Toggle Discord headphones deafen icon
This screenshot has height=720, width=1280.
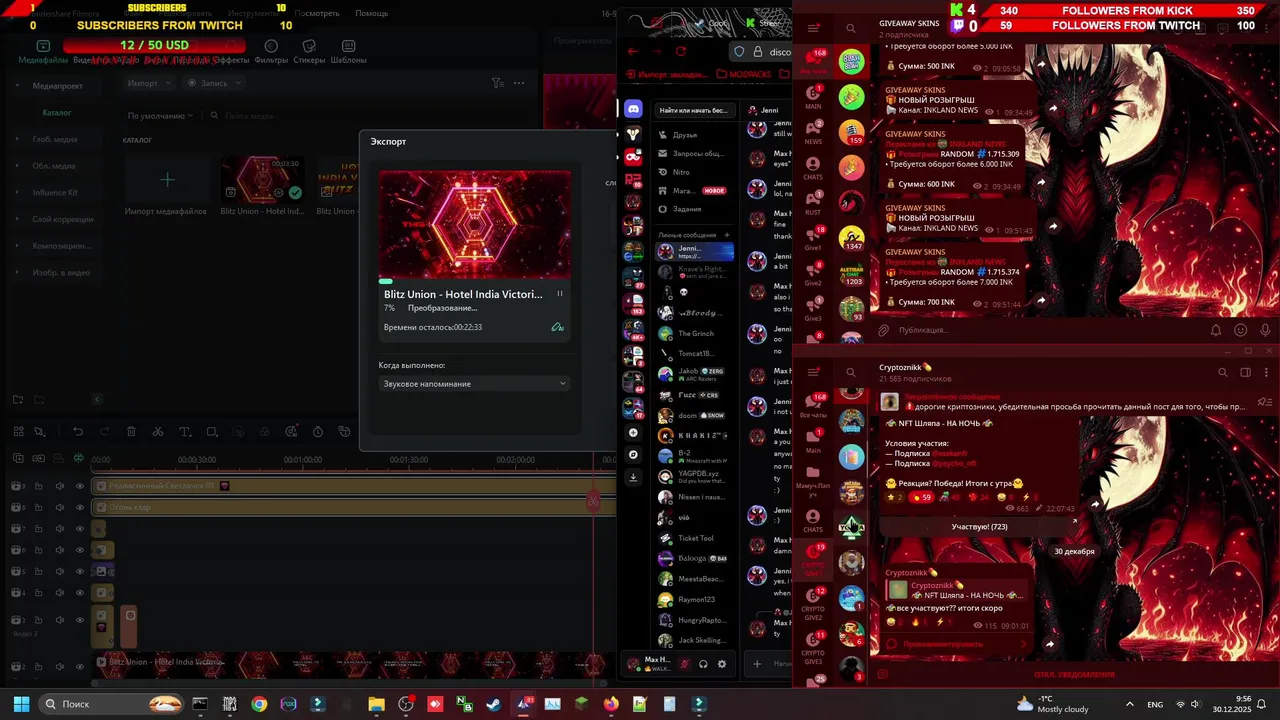[703, 663]
